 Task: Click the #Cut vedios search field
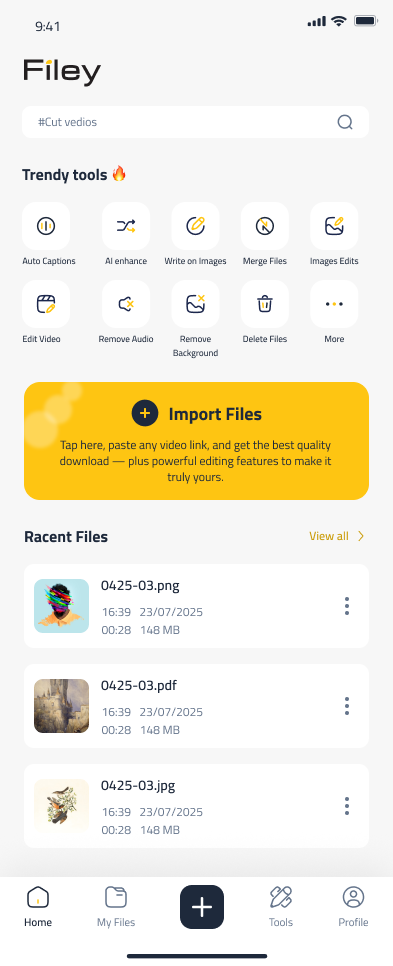(x=195, y=122)
